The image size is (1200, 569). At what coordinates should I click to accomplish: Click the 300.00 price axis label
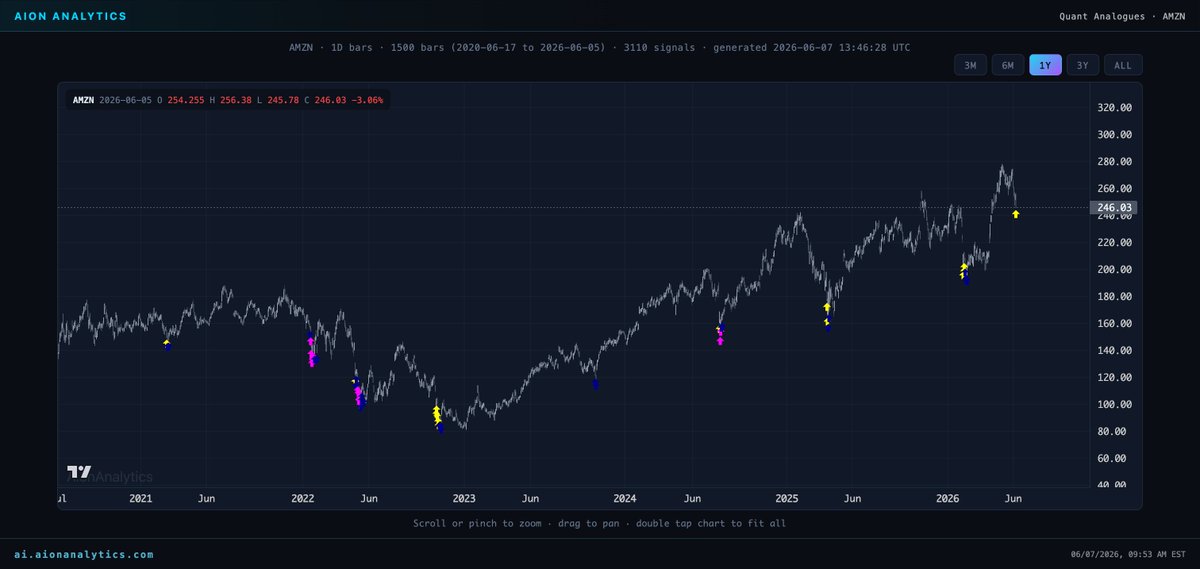click(1113, 134)
